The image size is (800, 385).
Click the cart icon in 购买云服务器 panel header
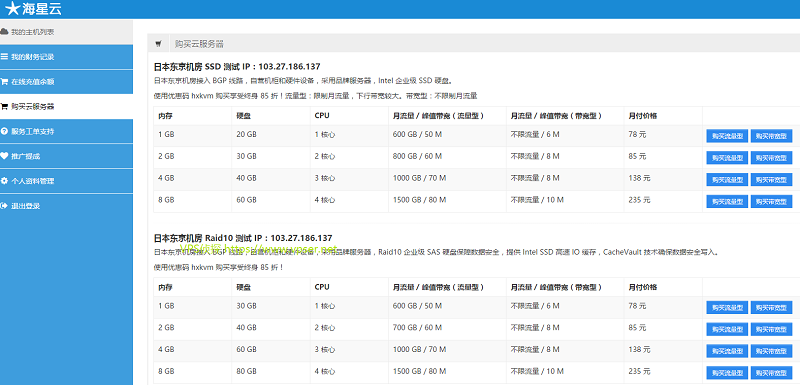tap(158, 44)
